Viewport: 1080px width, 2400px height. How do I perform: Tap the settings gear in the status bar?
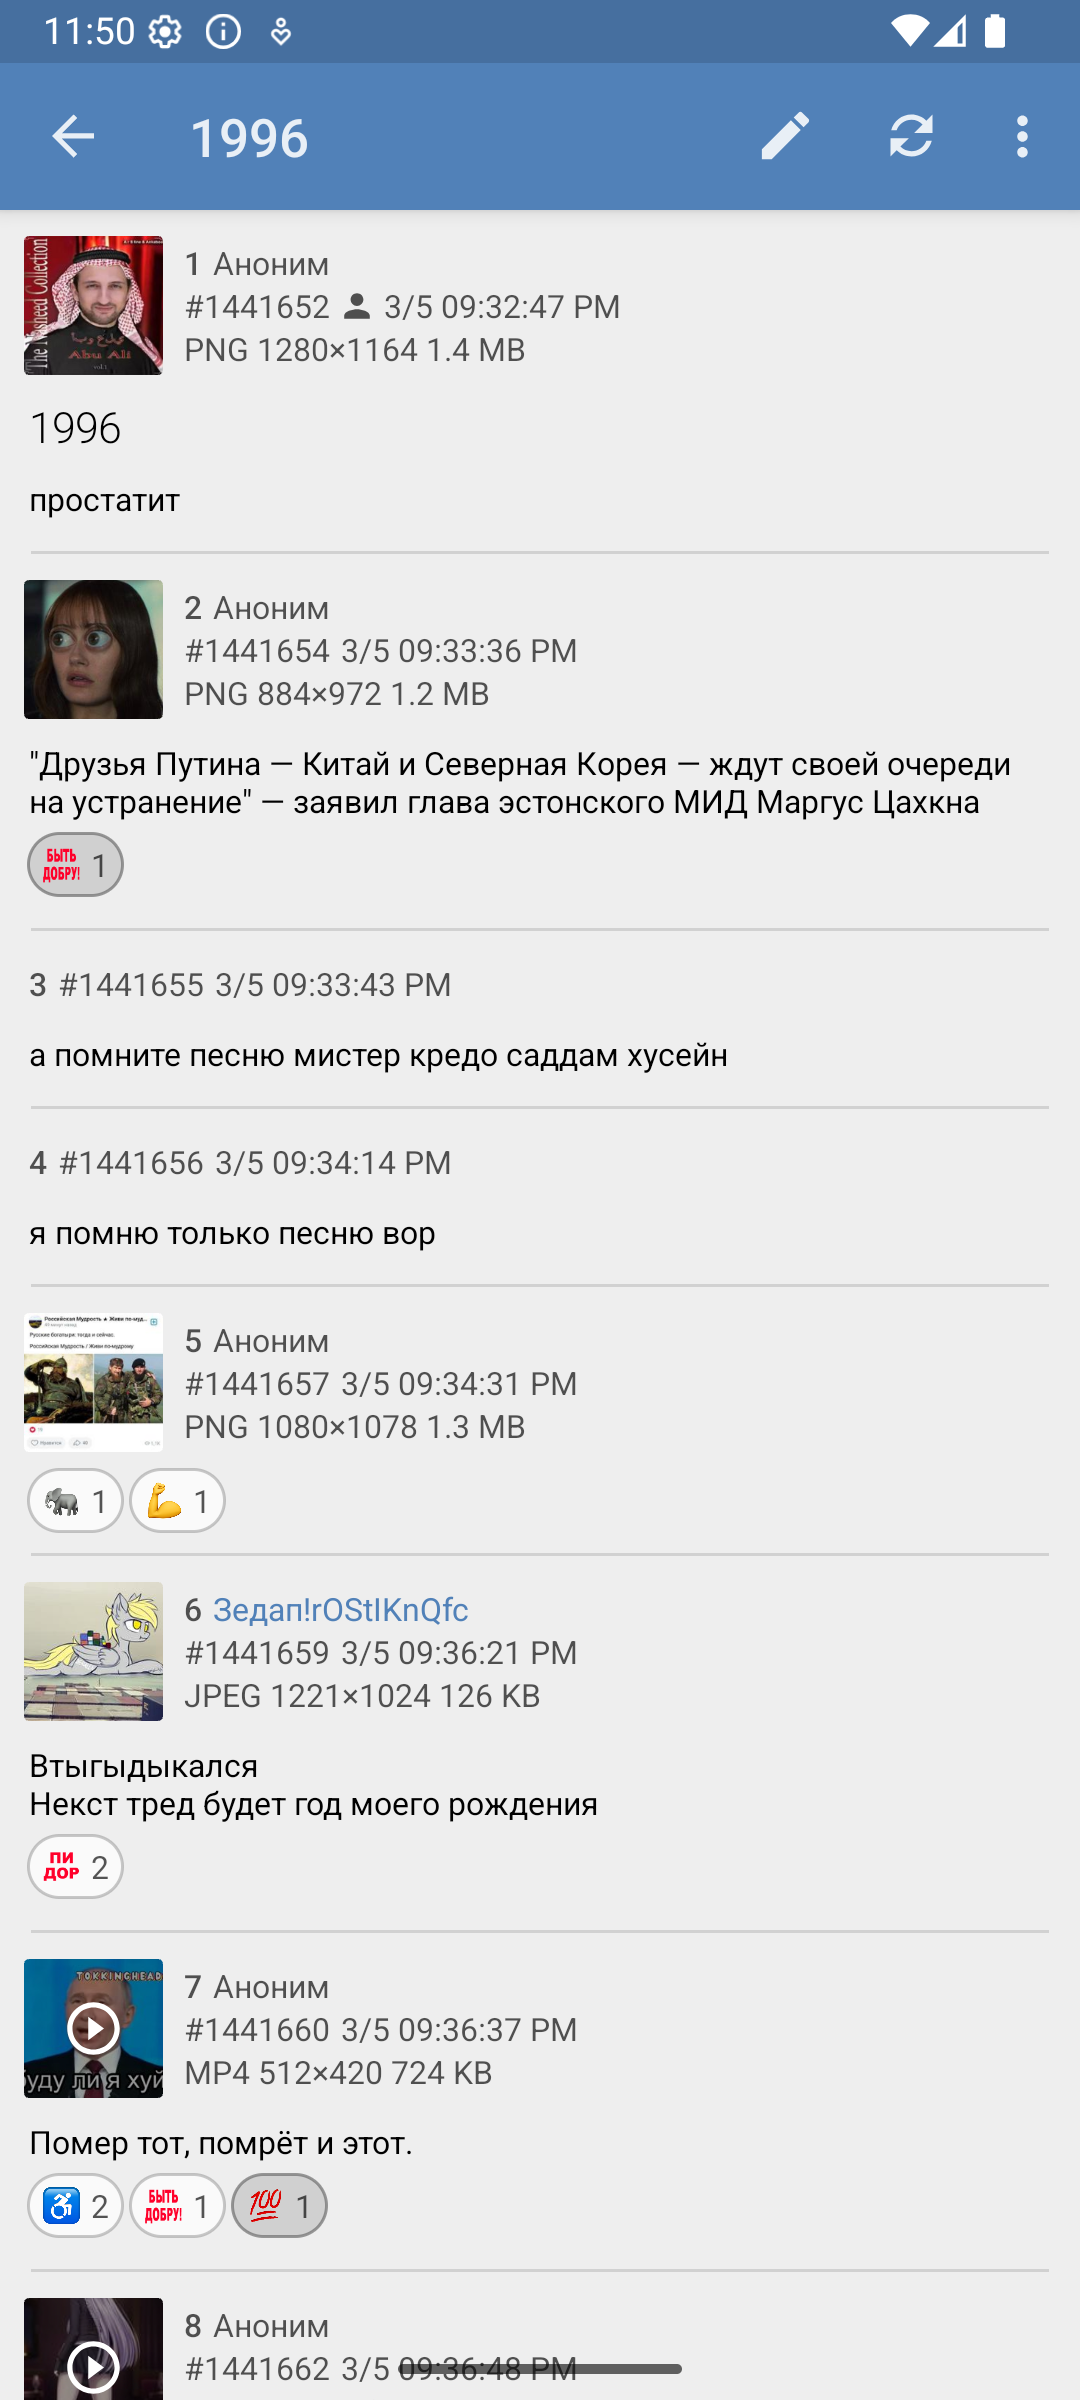click(165, 32)
